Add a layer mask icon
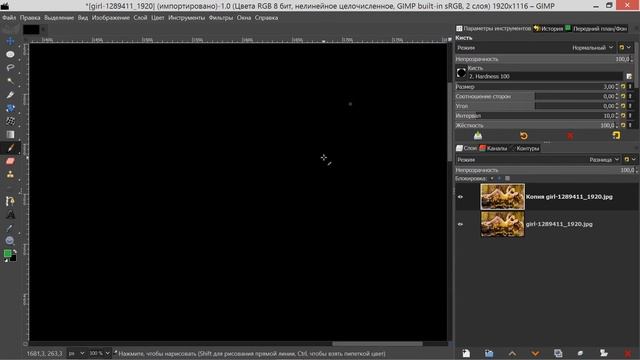This screenshot has width=640, height=360. [604, 353]
